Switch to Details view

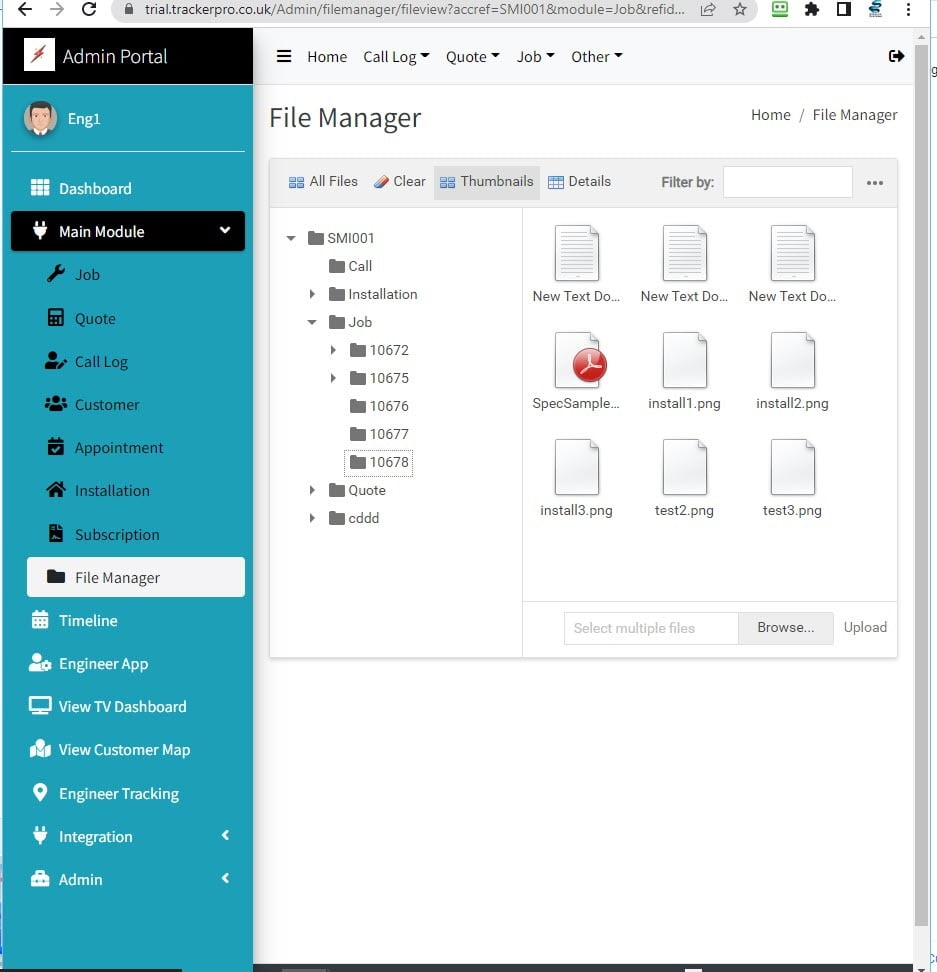[x=579, y=182]
